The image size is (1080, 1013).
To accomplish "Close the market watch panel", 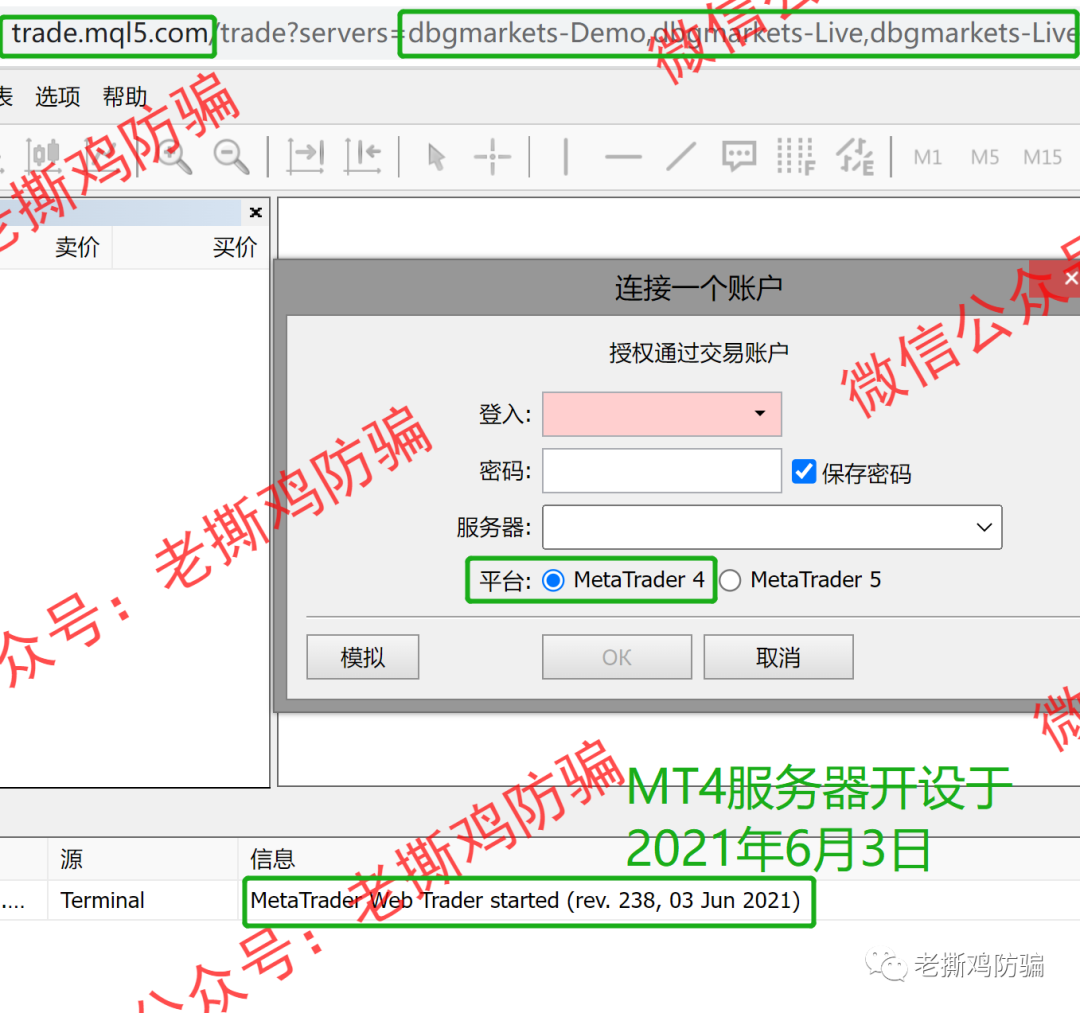I will click(256, 212).
